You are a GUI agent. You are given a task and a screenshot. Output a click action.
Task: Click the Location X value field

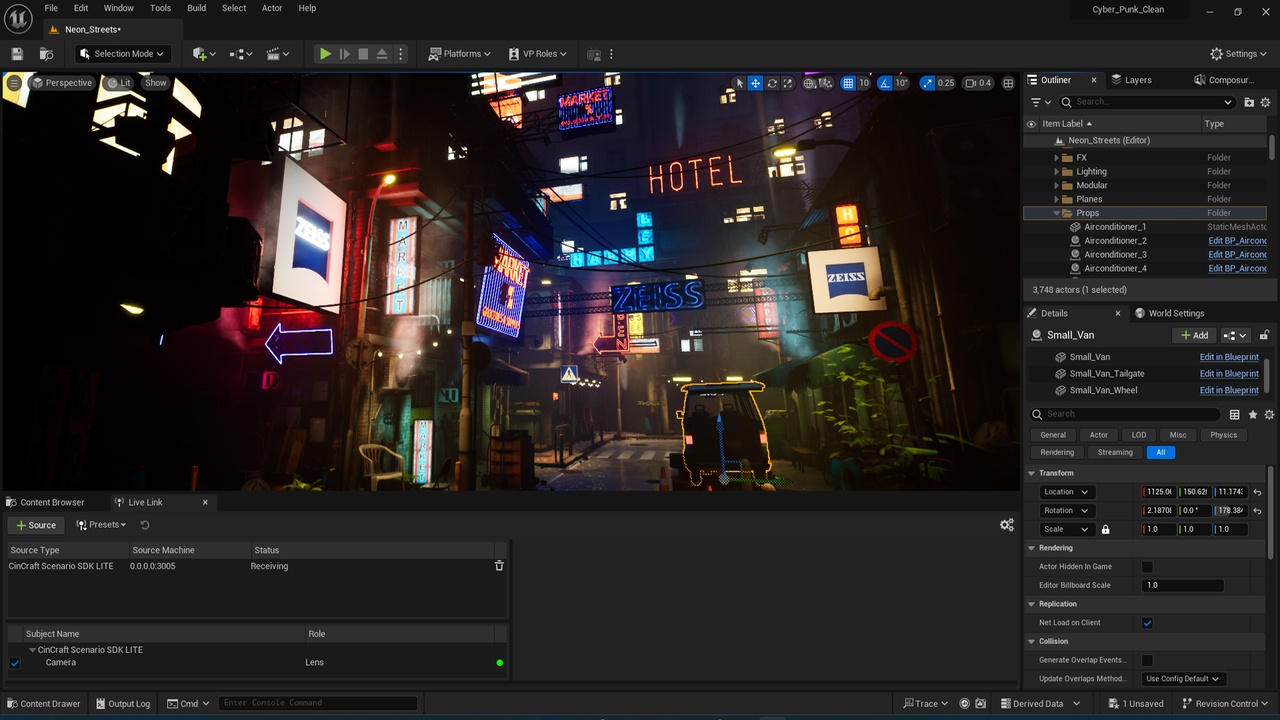click(x=1158, y=492)
